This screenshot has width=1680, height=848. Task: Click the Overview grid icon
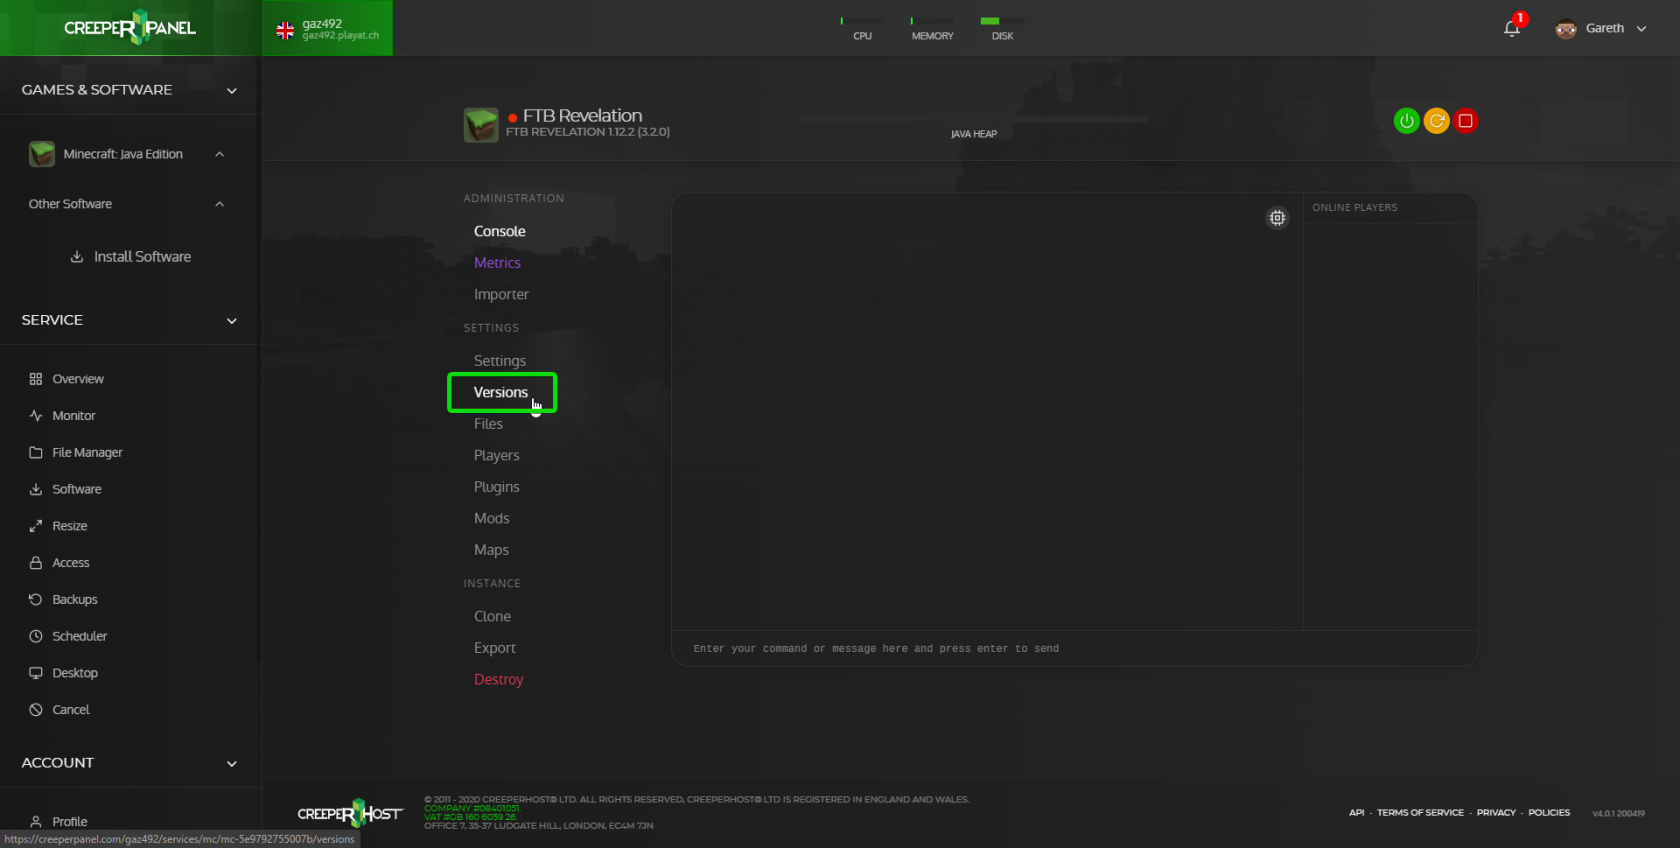36,379
